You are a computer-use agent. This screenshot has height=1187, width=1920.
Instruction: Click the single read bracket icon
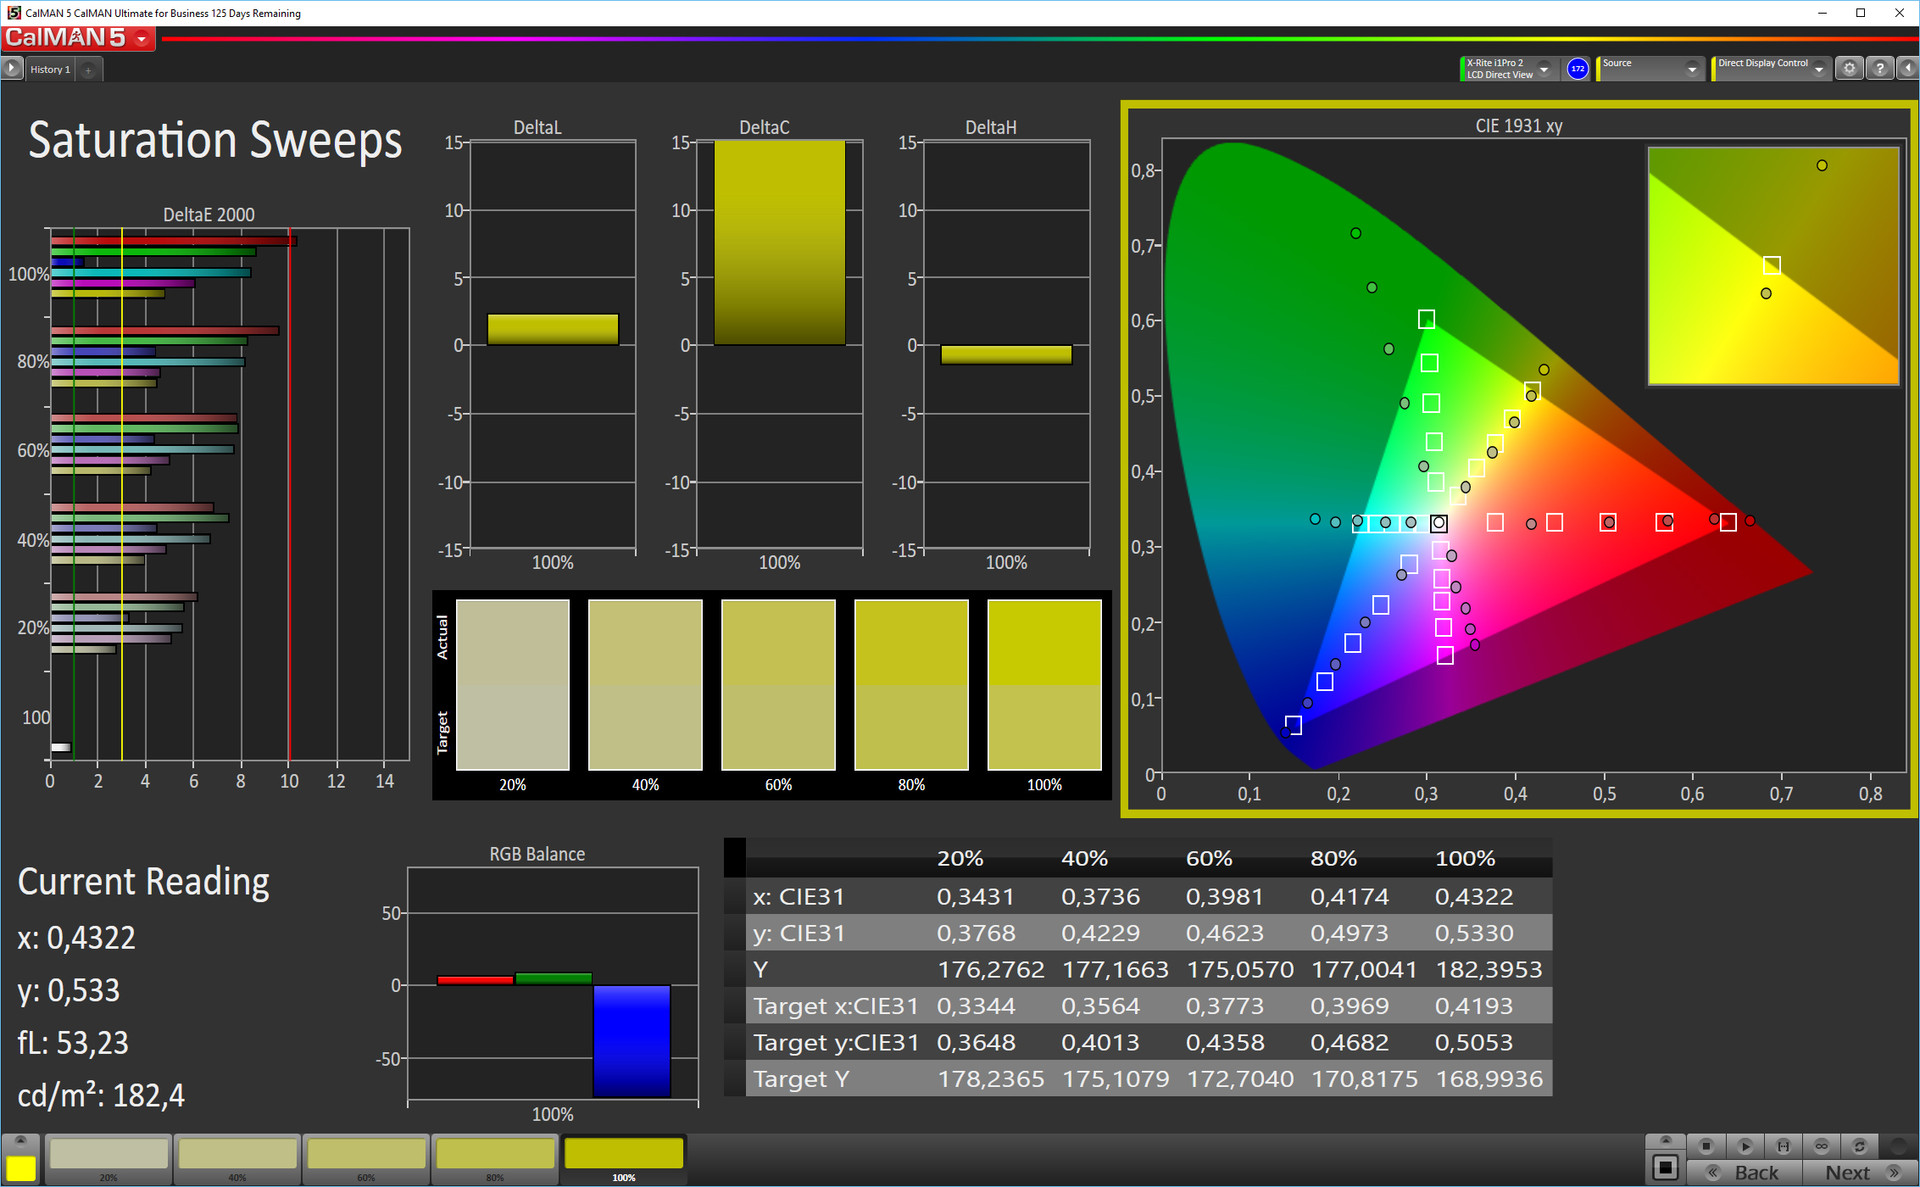tap(1783, 1146)
